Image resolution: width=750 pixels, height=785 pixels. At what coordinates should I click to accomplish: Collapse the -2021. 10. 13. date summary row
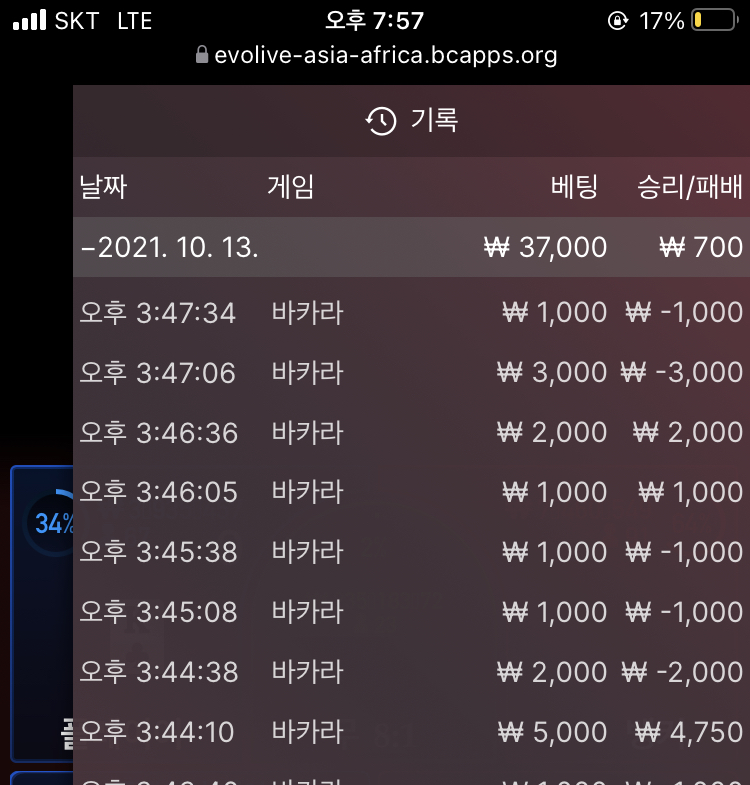pos(411,247)
